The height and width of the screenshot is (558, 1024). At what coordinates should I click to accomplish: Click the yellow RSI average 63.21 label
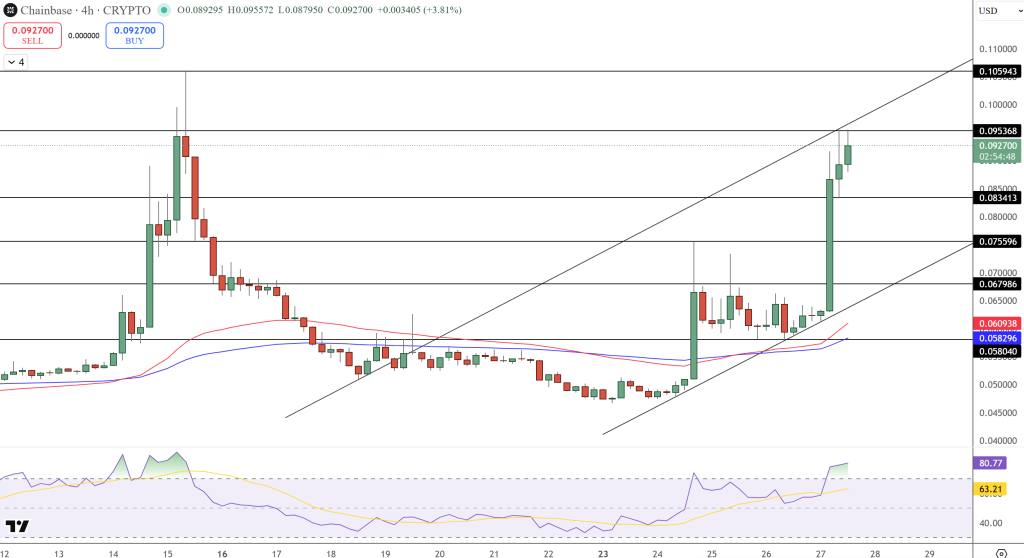[991, 489]
